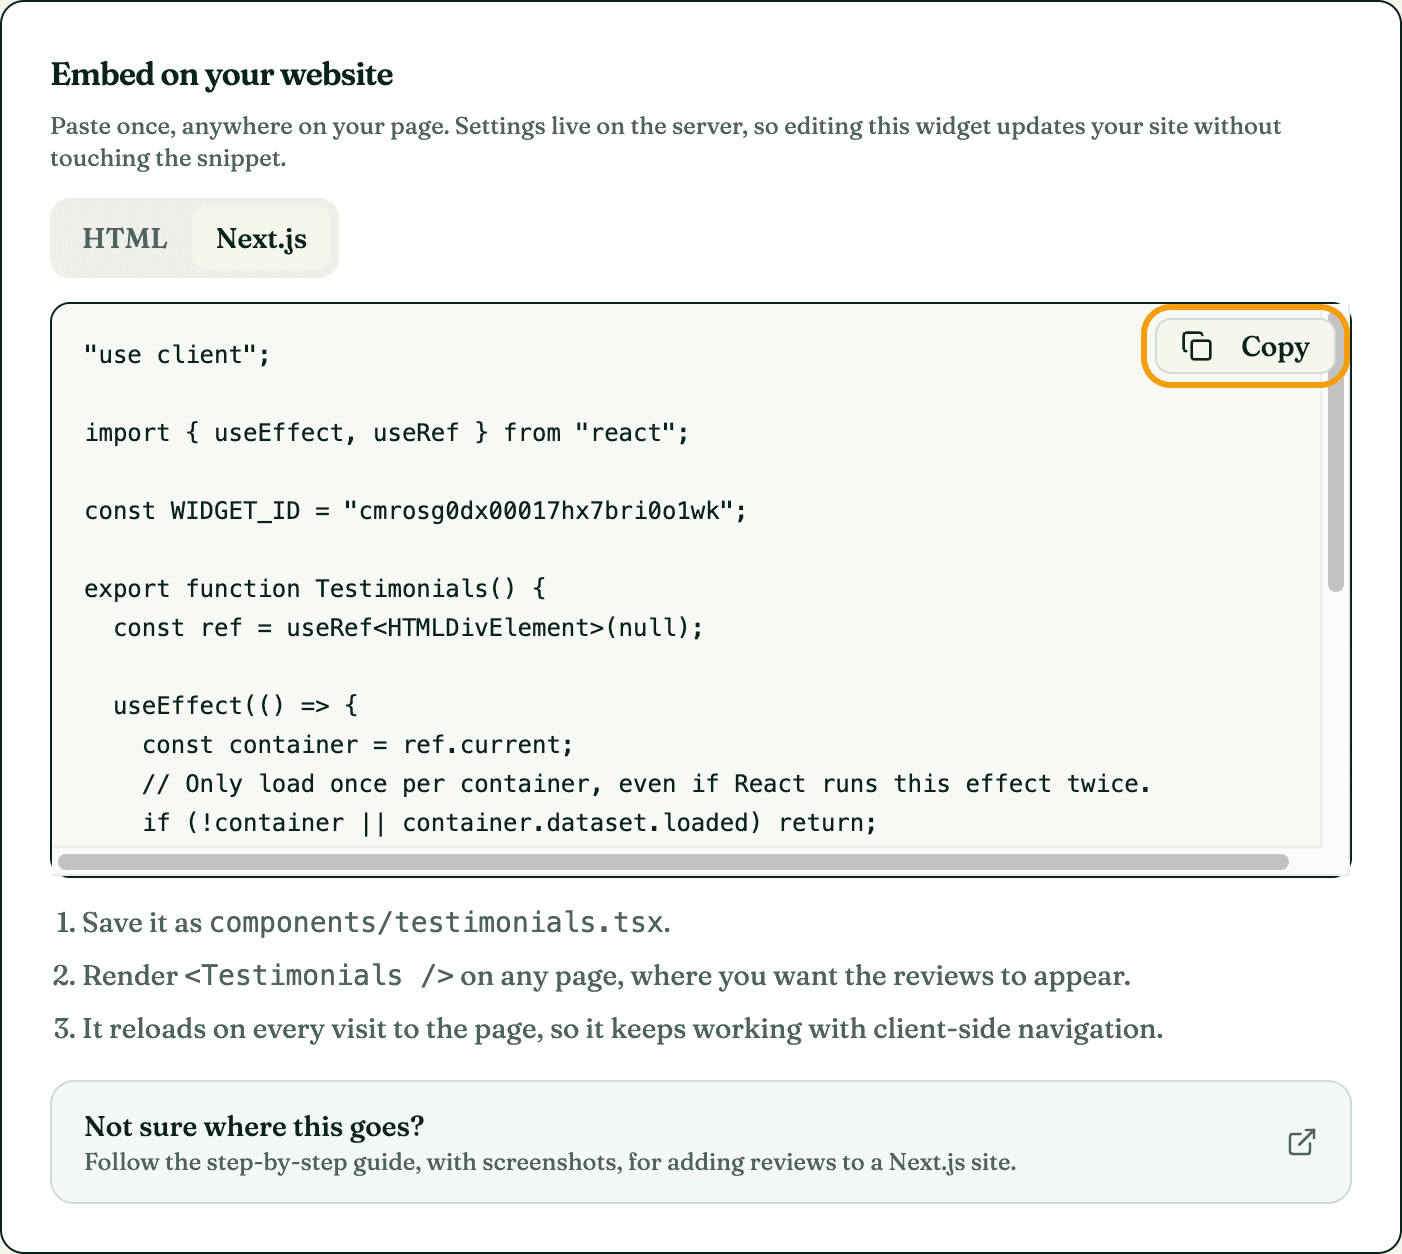This screenshot has height=1254, width=1402.
Task: Click the const WIDGET_ID code line
Action: click(x=415, y=511)
